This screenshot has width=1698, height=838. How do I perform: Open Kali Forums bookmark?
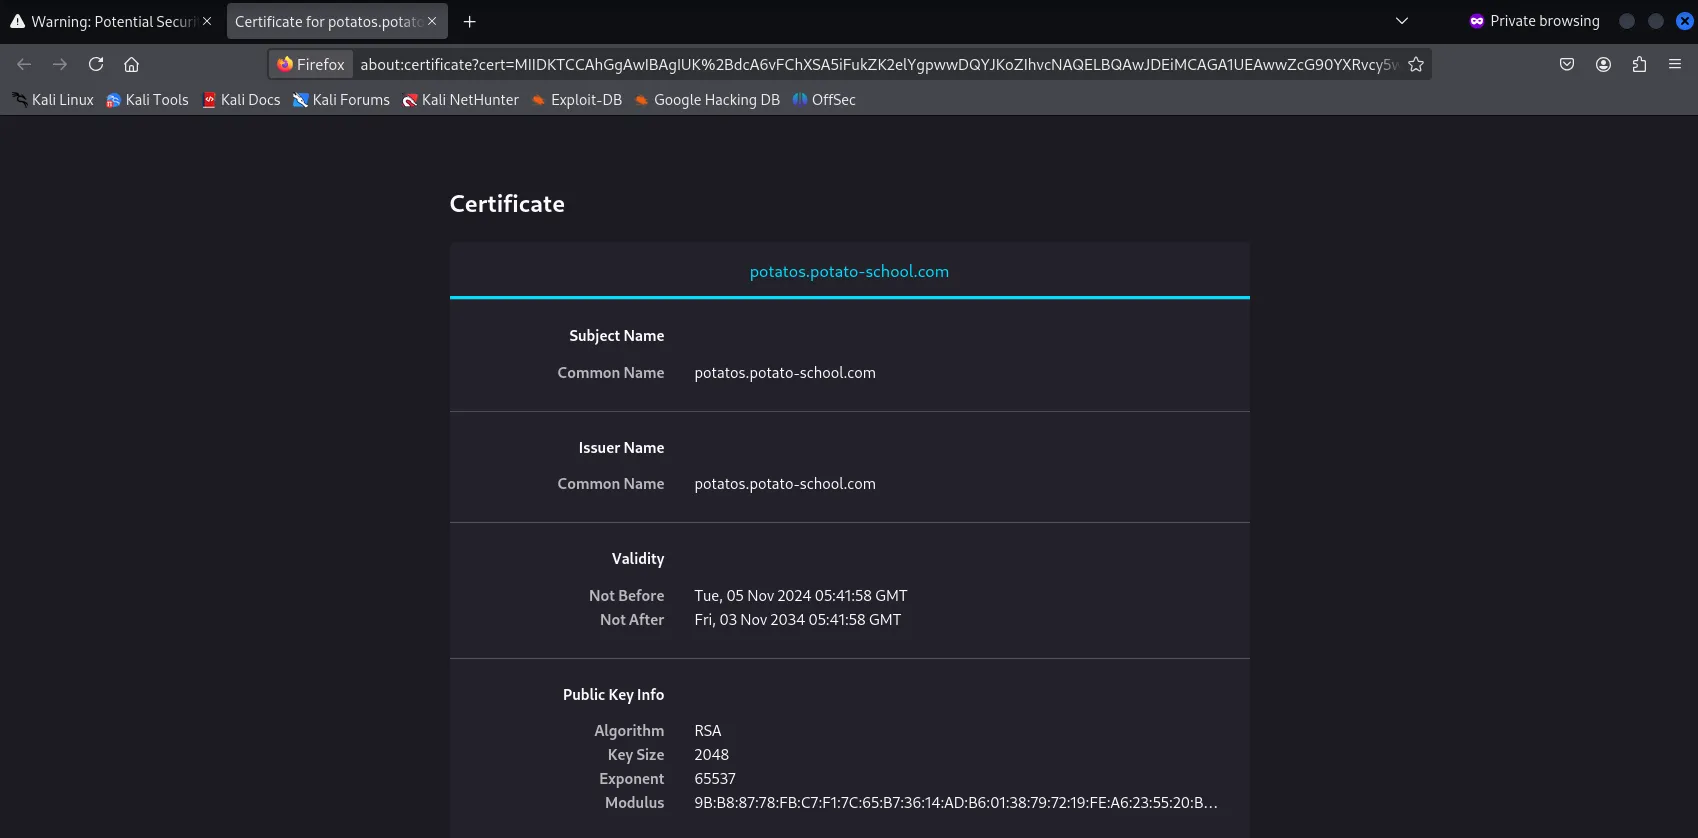(341, 100)
